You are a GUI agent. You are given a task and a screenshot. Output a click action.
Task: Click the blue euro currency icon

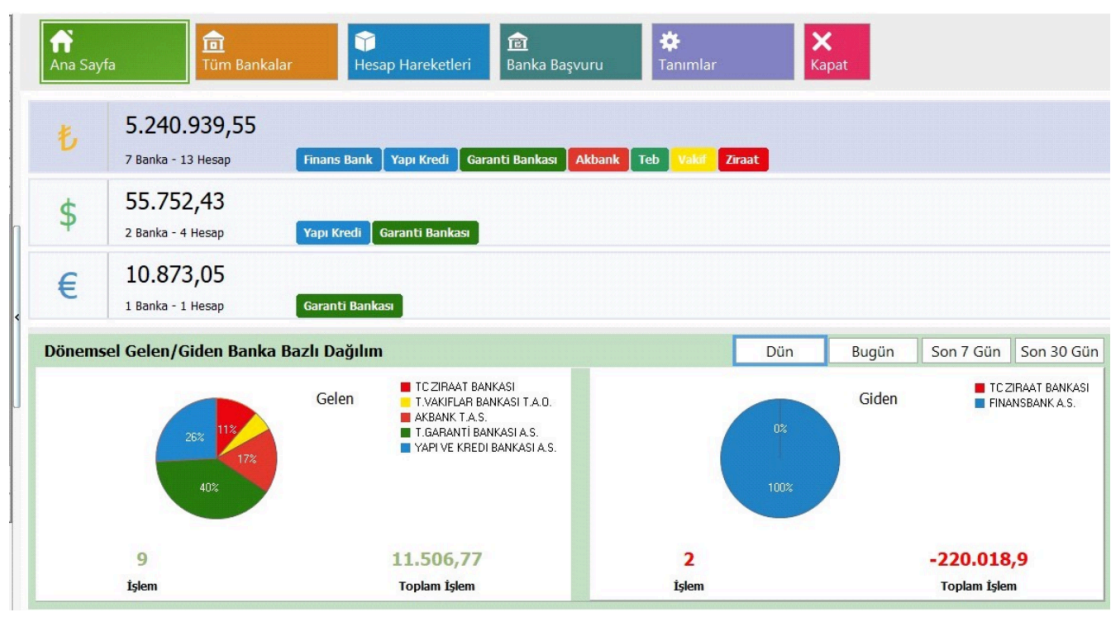[x=68, y=287]
